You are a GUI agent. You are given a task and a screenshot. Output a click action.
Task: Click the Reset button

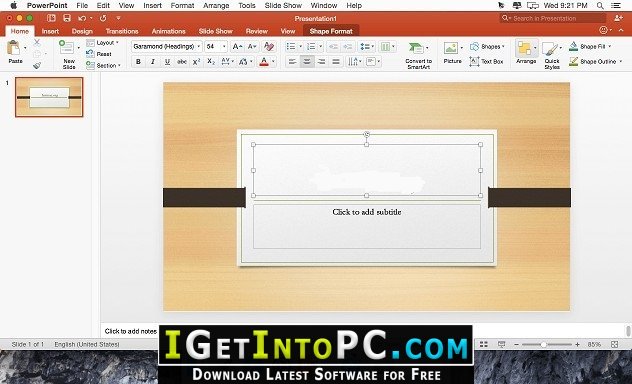pos(99,54)
